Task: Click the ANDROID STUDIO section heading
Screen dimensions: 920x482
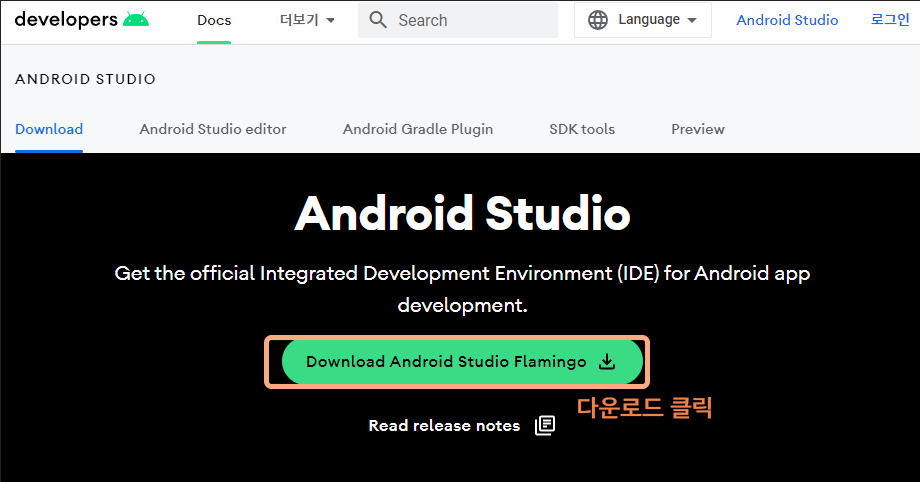Action: [86, 79]
